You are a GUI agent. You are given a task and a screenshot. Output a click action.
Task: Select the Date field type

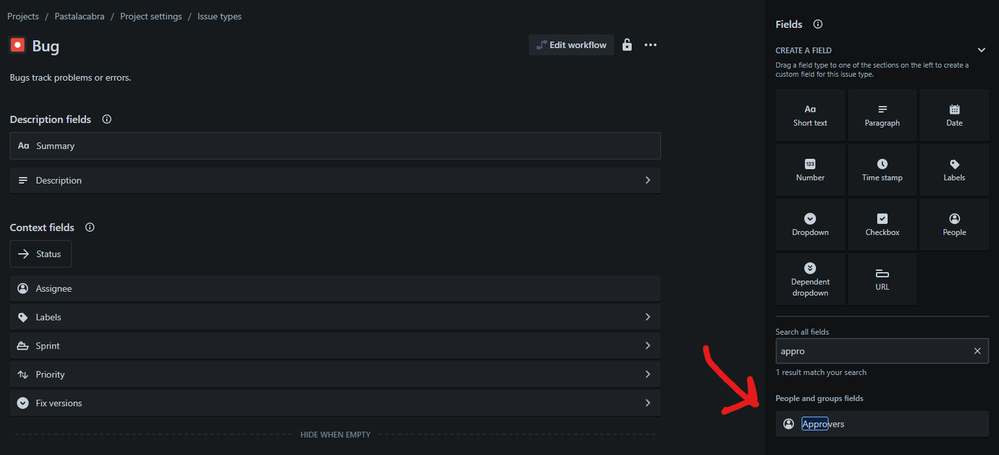pos(954,115)
